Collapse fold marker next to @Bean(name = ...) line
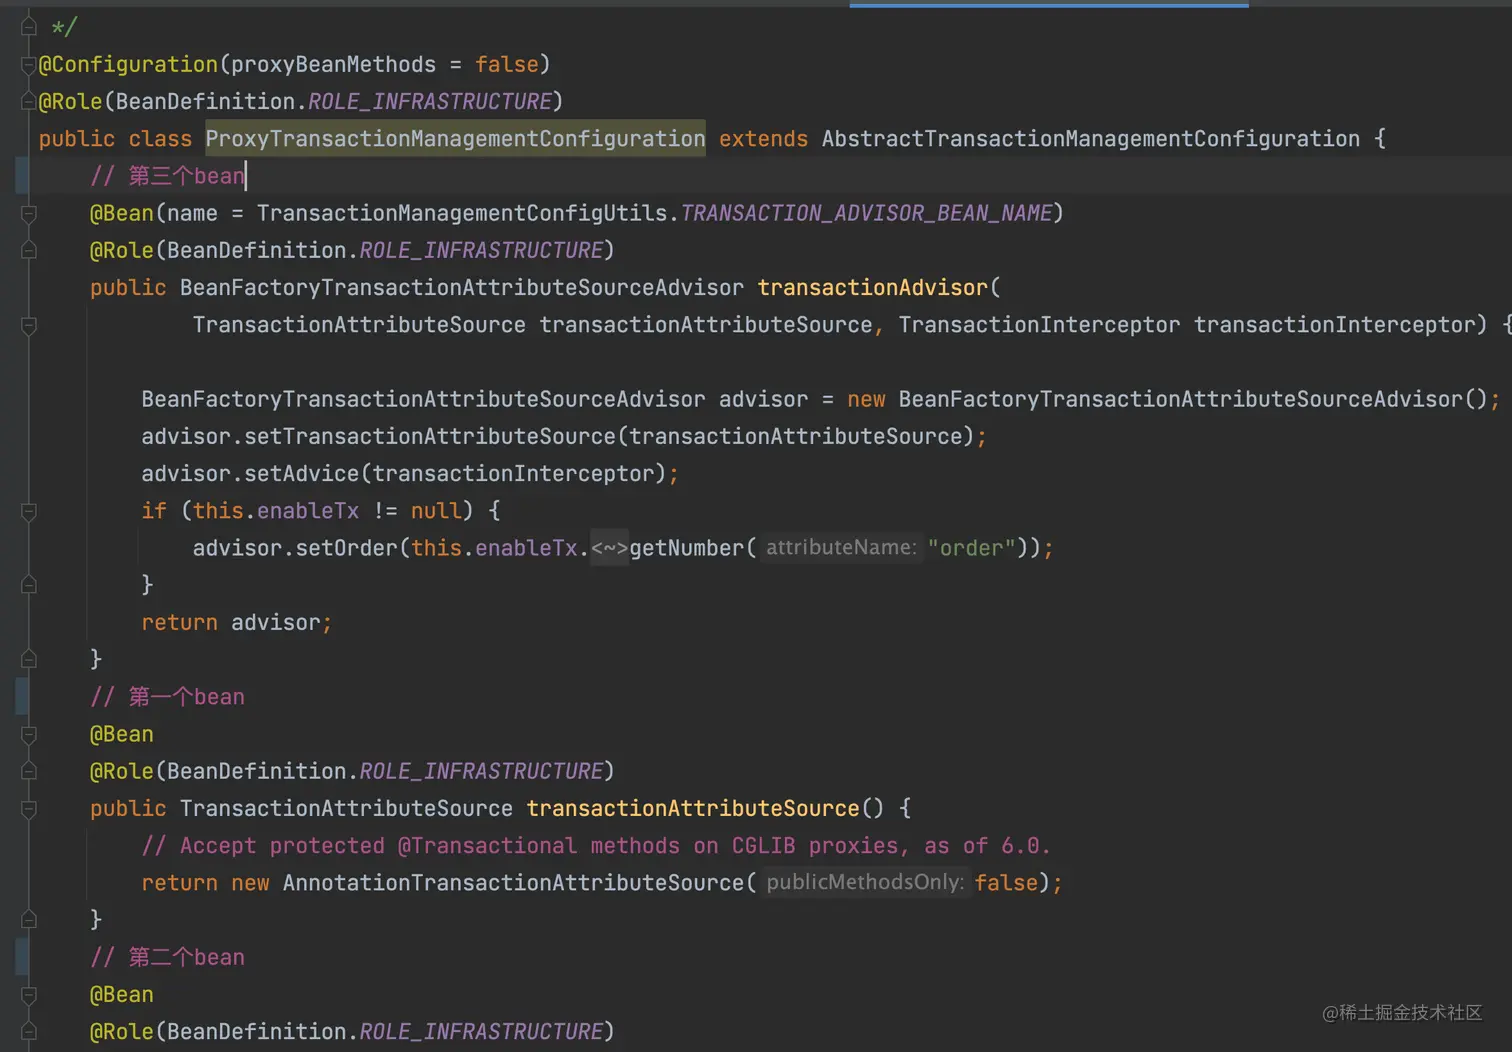The width and height of the screenshot is (1512, 1052). [28, 214]
